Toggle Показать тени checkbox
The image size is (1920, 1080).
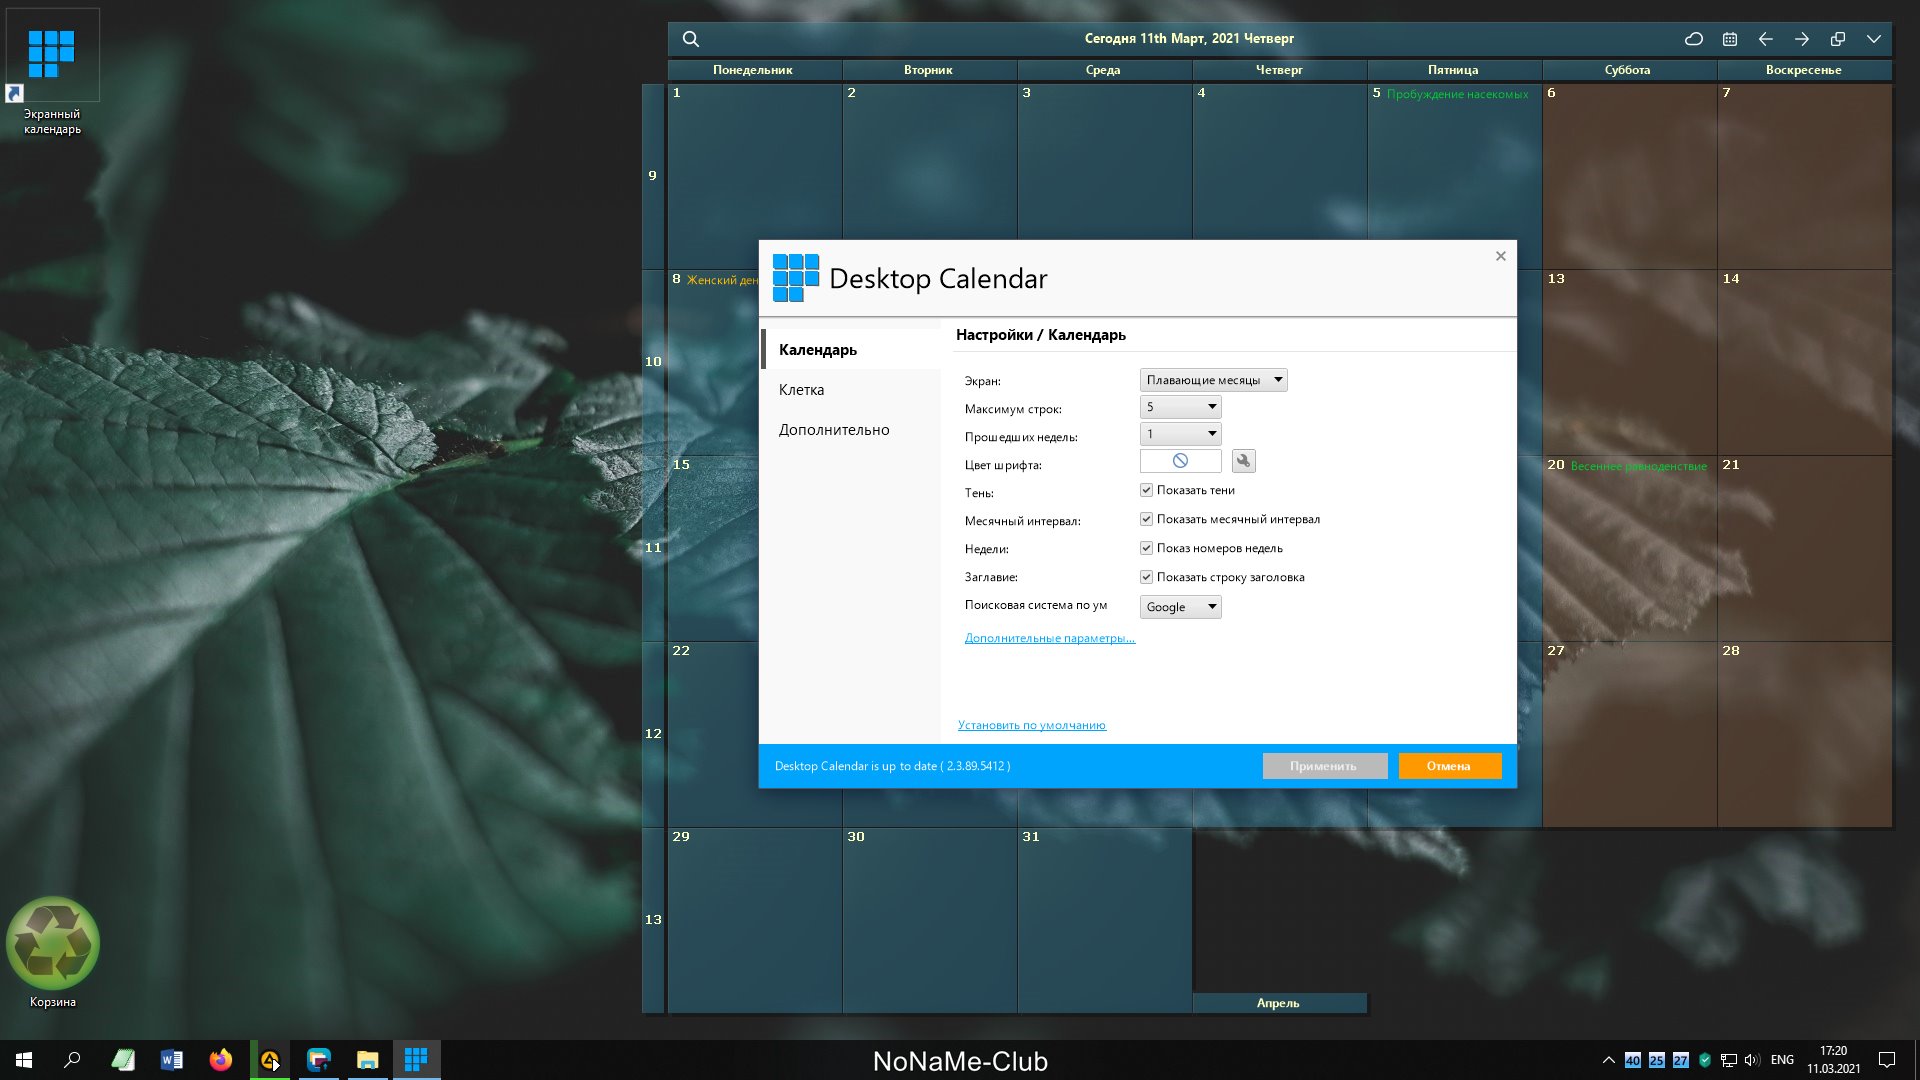[1146, 490]
